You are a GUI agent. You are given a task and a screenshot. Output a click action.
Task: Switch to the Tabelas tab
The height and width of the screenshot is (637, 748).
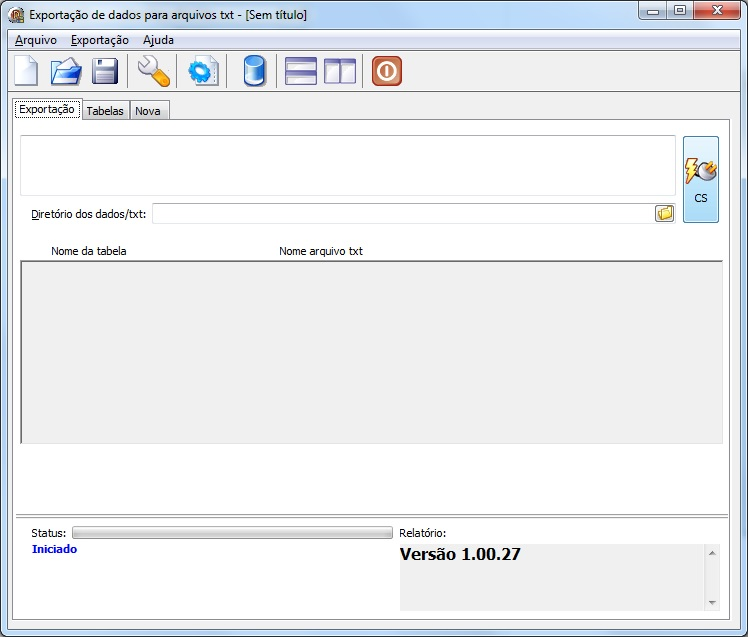(x=105, y=111)
